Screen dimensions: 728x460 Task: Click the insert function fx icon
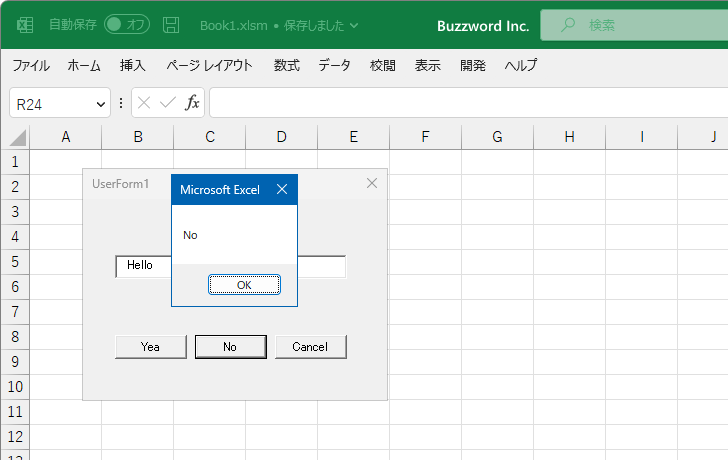tap(192, 103)
